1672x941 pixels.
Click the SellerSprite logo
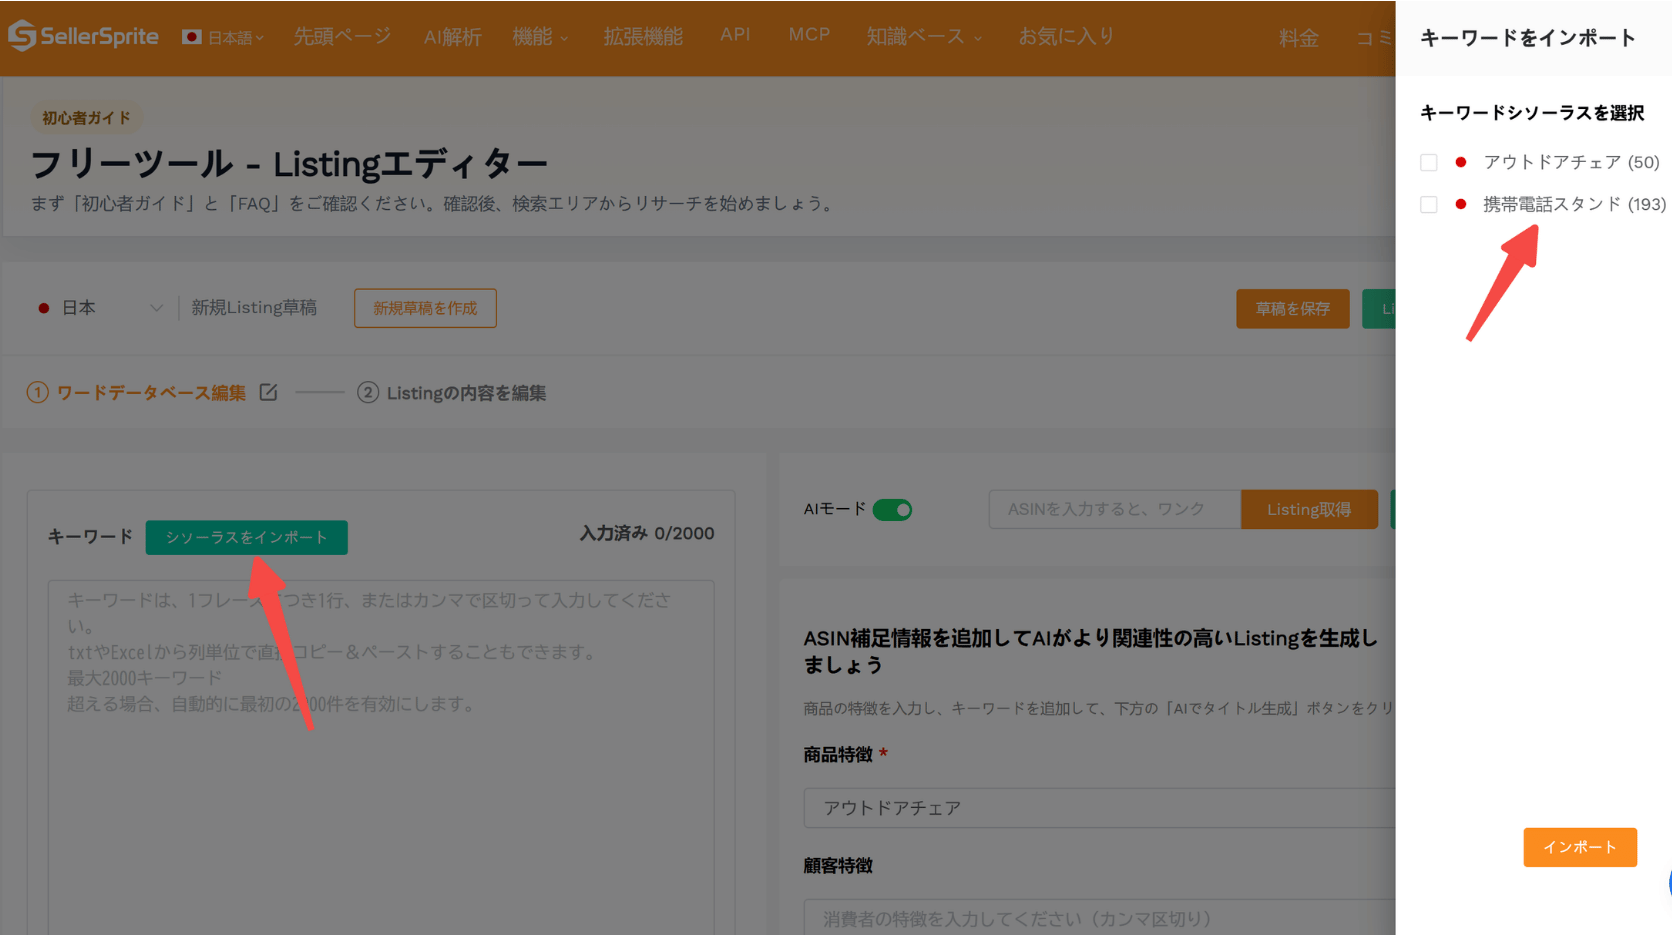pos(83,36)
